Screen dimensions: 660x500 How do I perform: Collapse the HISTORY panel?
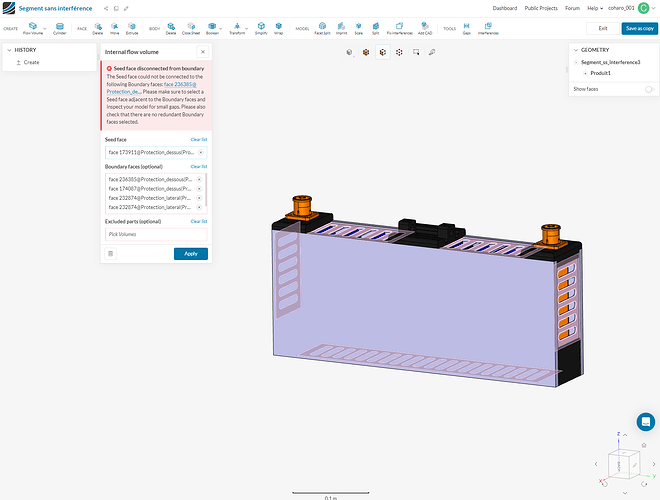9,49
